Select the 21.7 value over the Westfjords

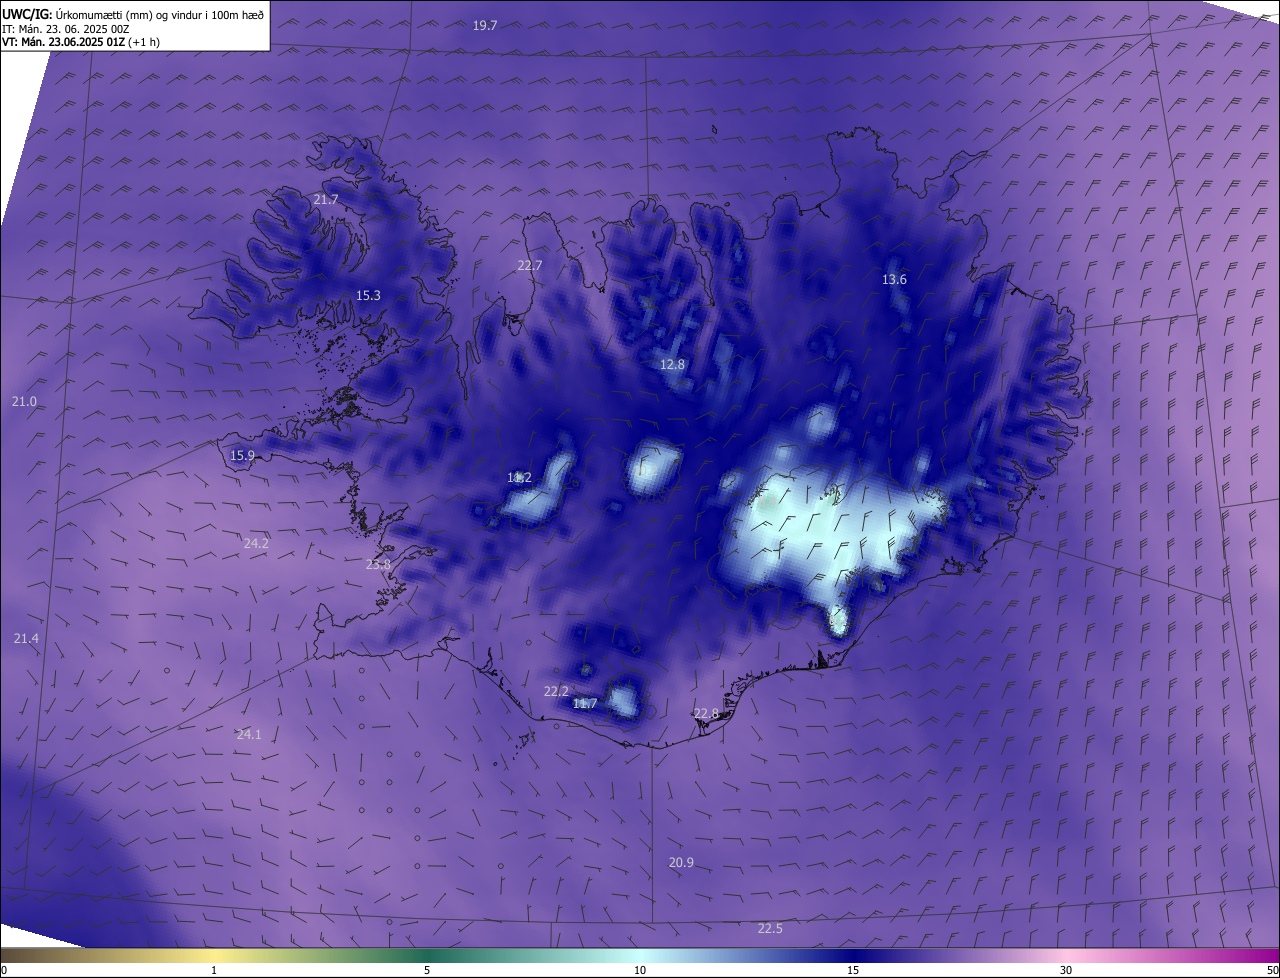326,200
